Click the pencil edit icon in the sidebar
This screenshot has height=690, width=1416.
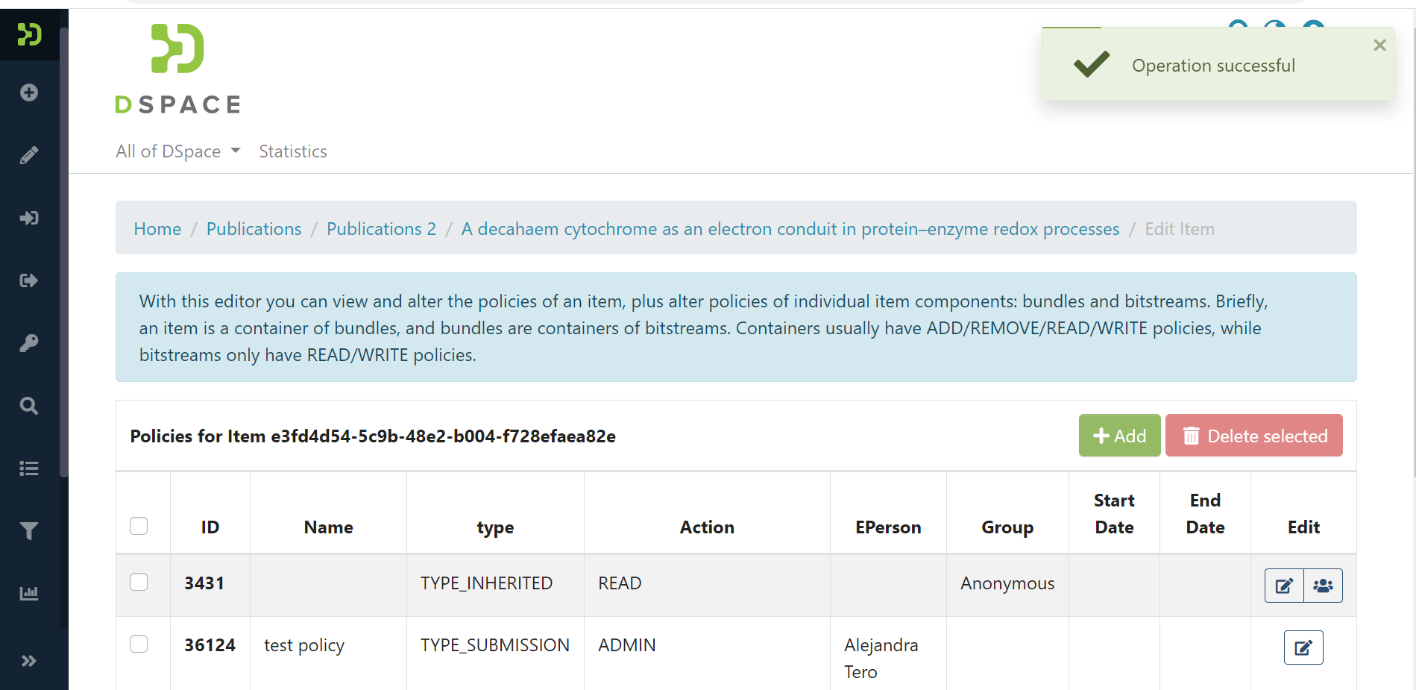click(x=29, y=155)
